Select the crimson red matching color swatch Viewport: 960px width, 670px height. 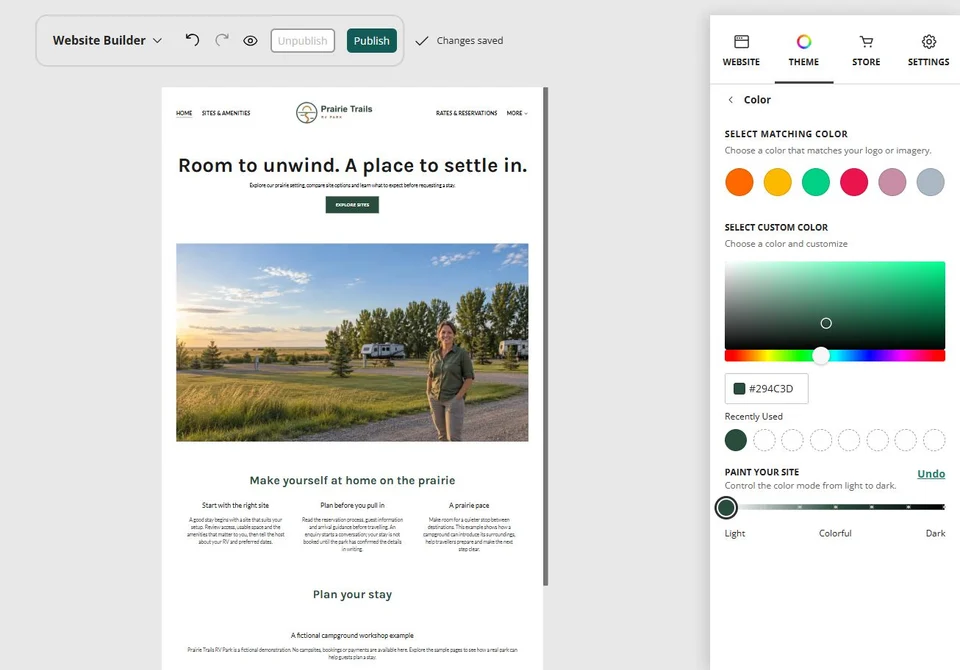[x=854, y=183]
